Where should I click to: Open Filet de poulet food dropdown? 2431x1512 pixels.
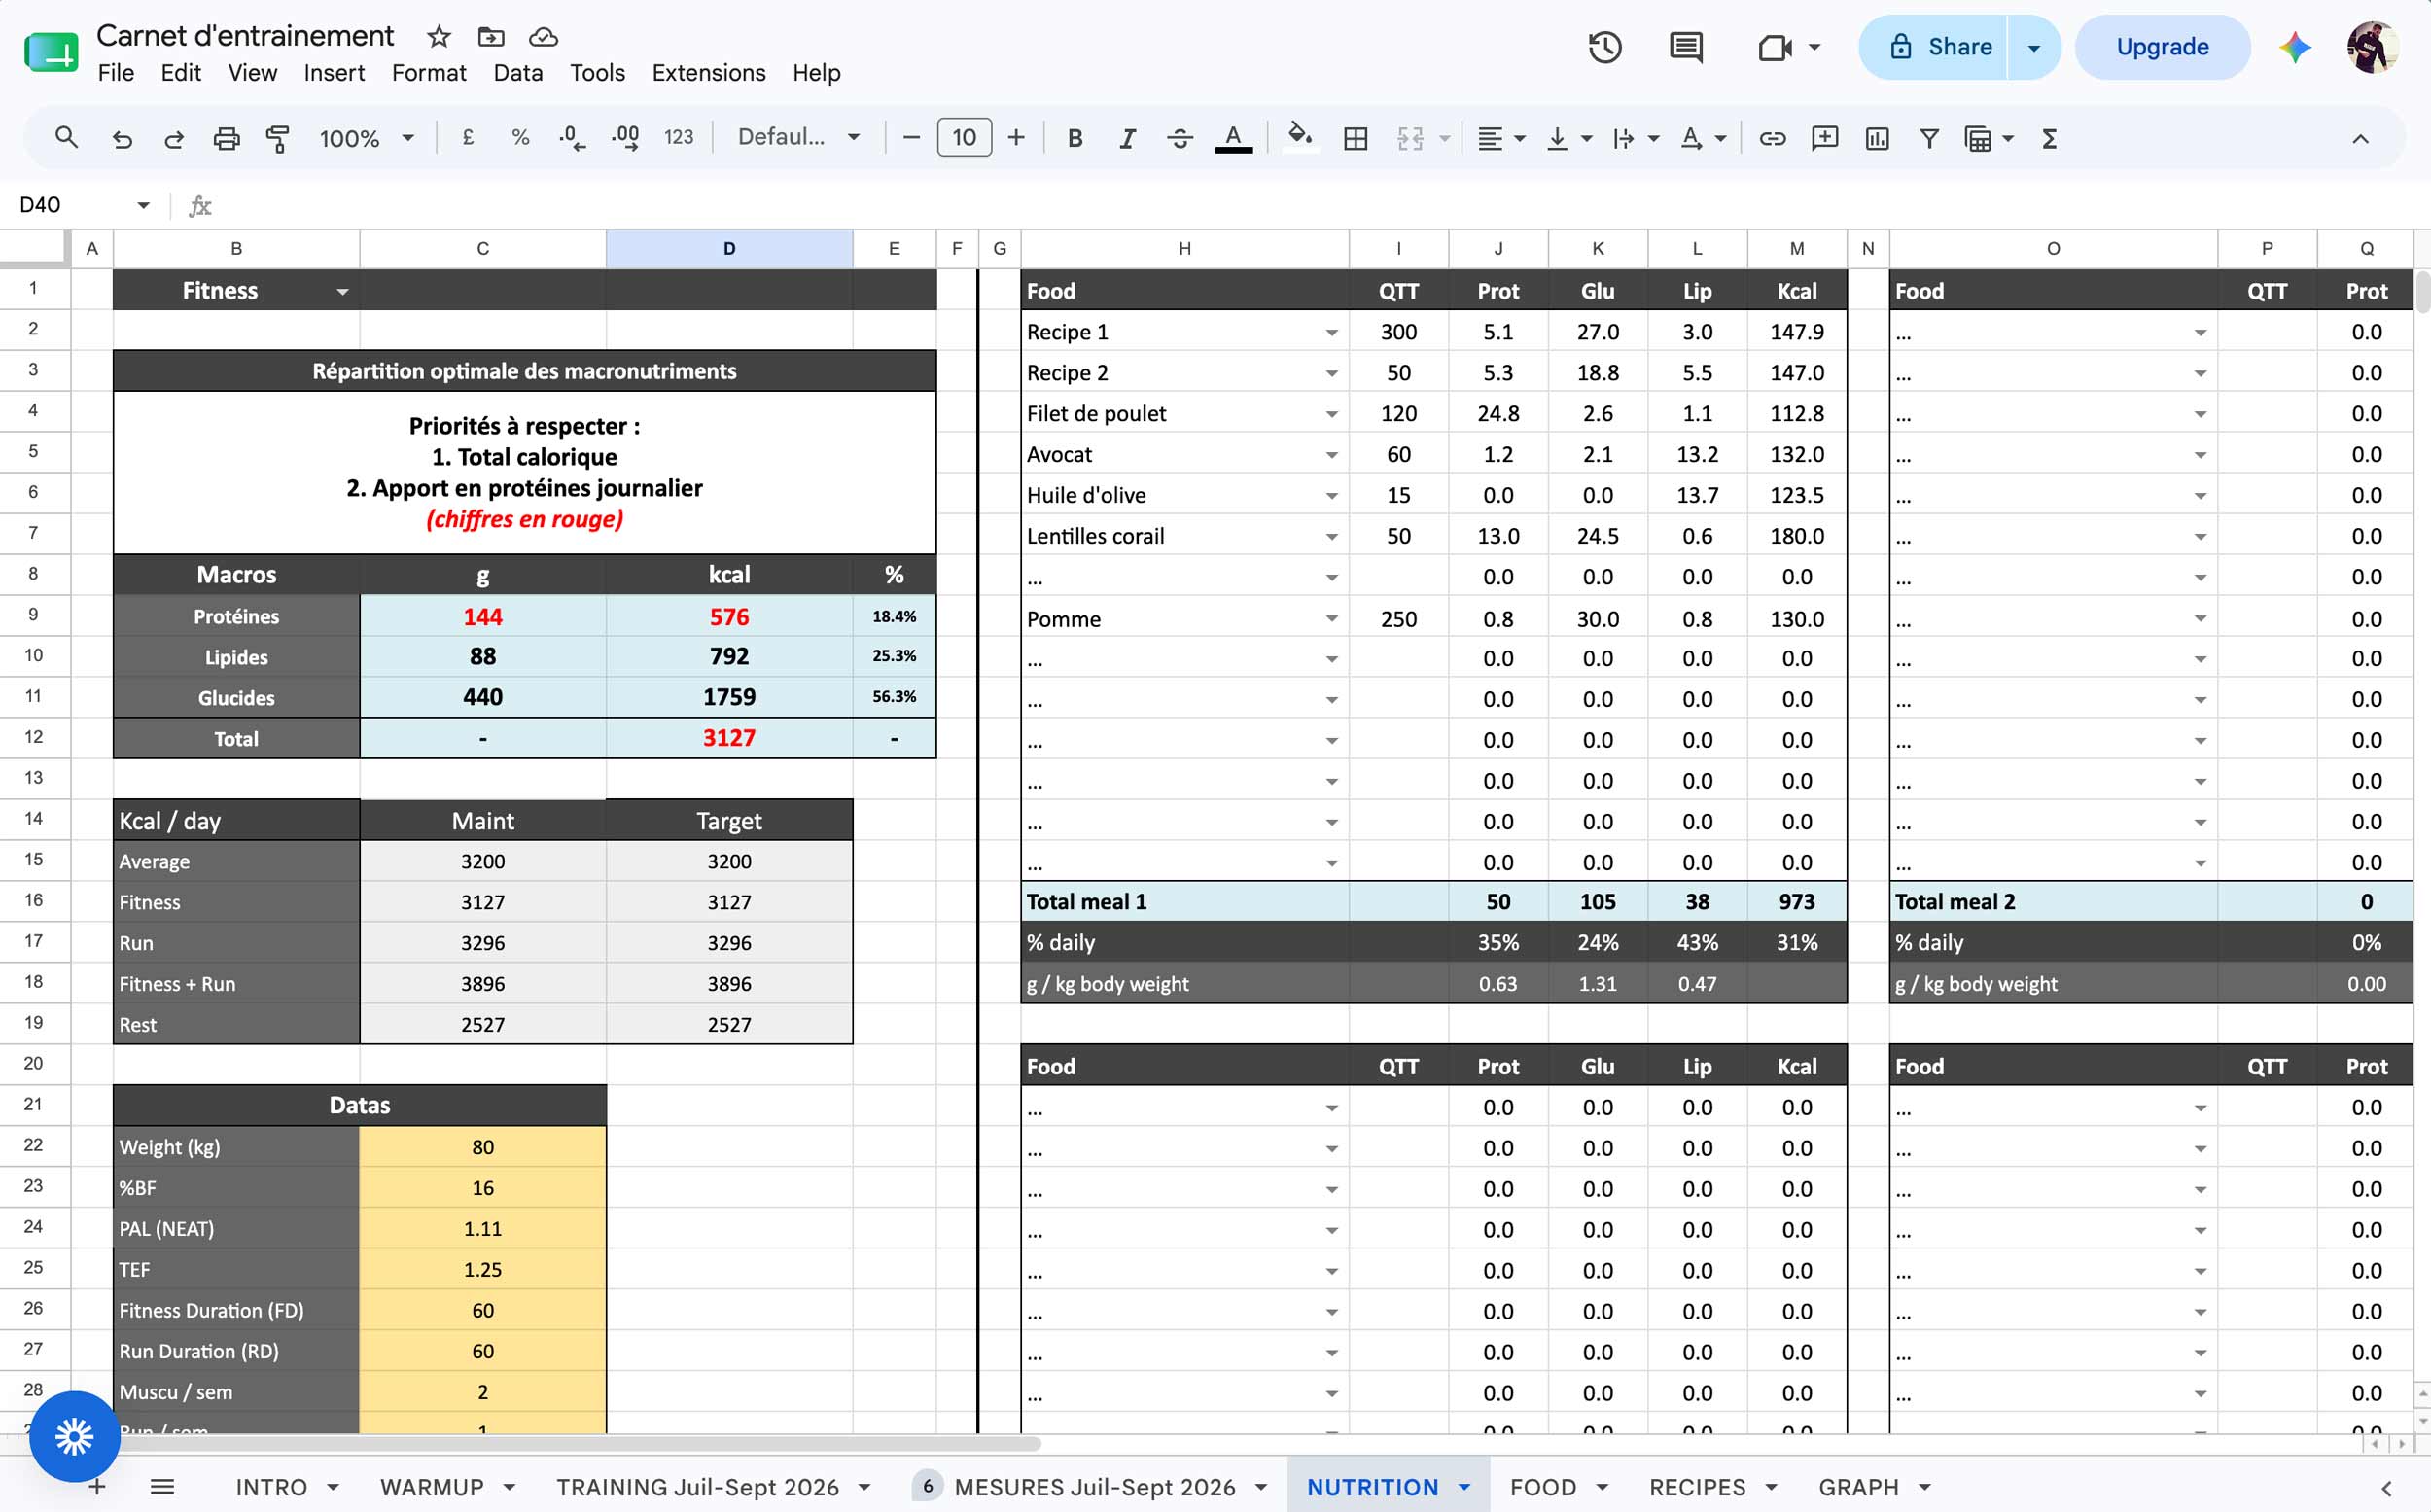(x=1331, y=414)
